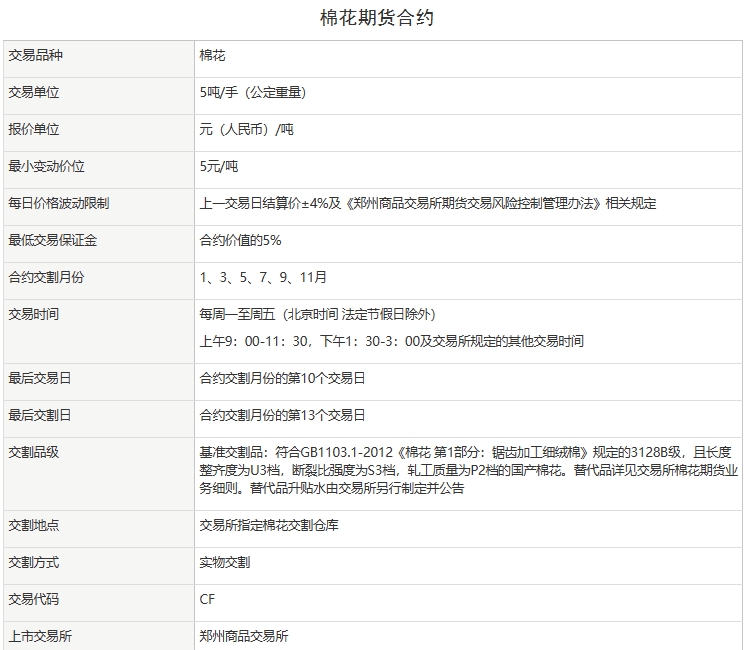This screenshot has width=747, height=650.
Task: Select the 郑州商品交易所 exchange value
Action: pos(244,636)
